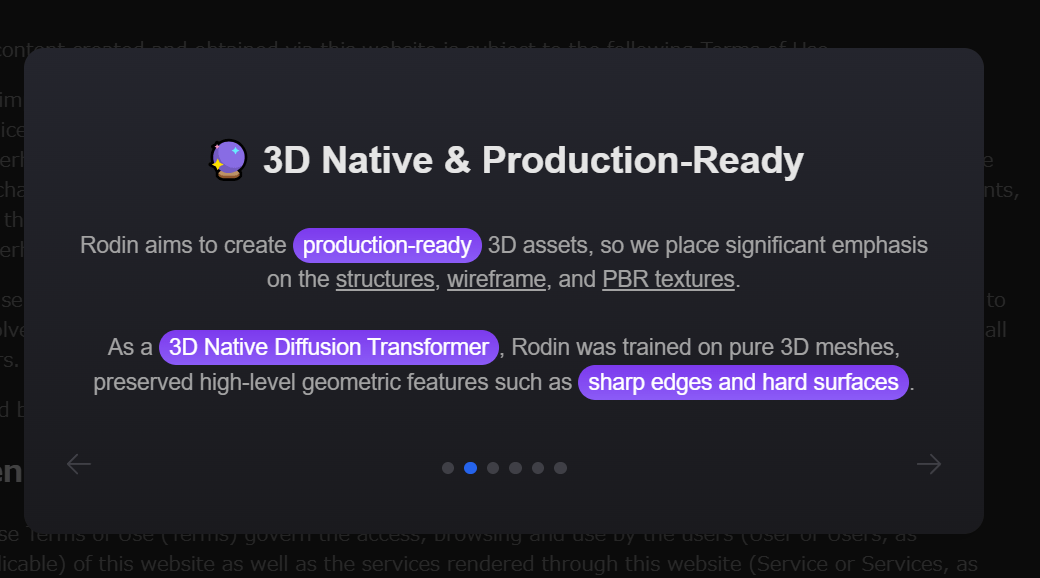Go to the previous slide with left arrow
This screenshot has height=578, width=1040.
point(79,464)
